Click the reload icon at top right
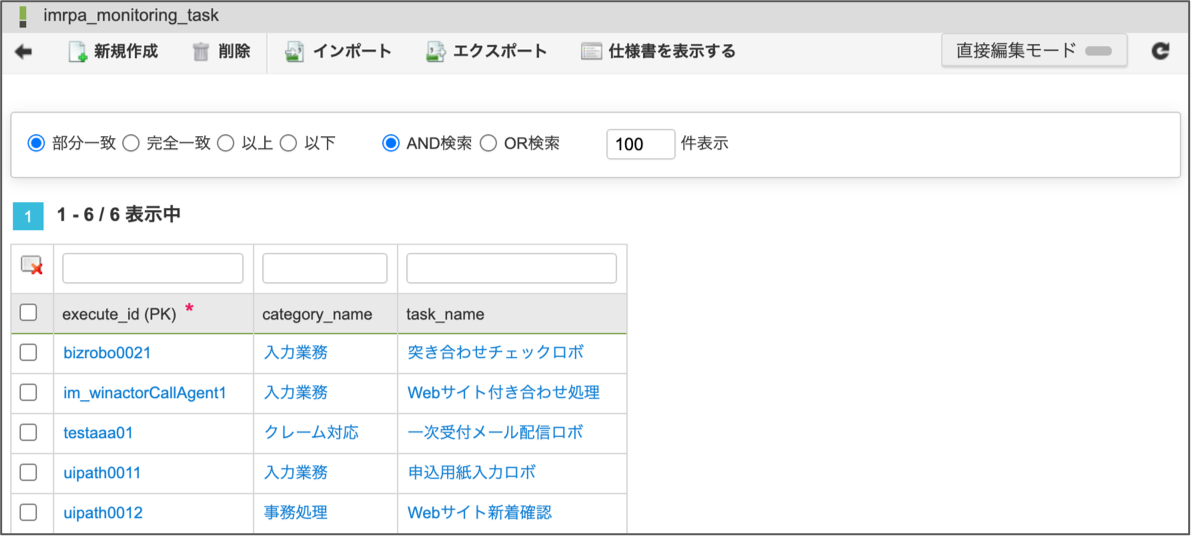The width and height of the screenshot is (1195, 541). coord(1160,51)
